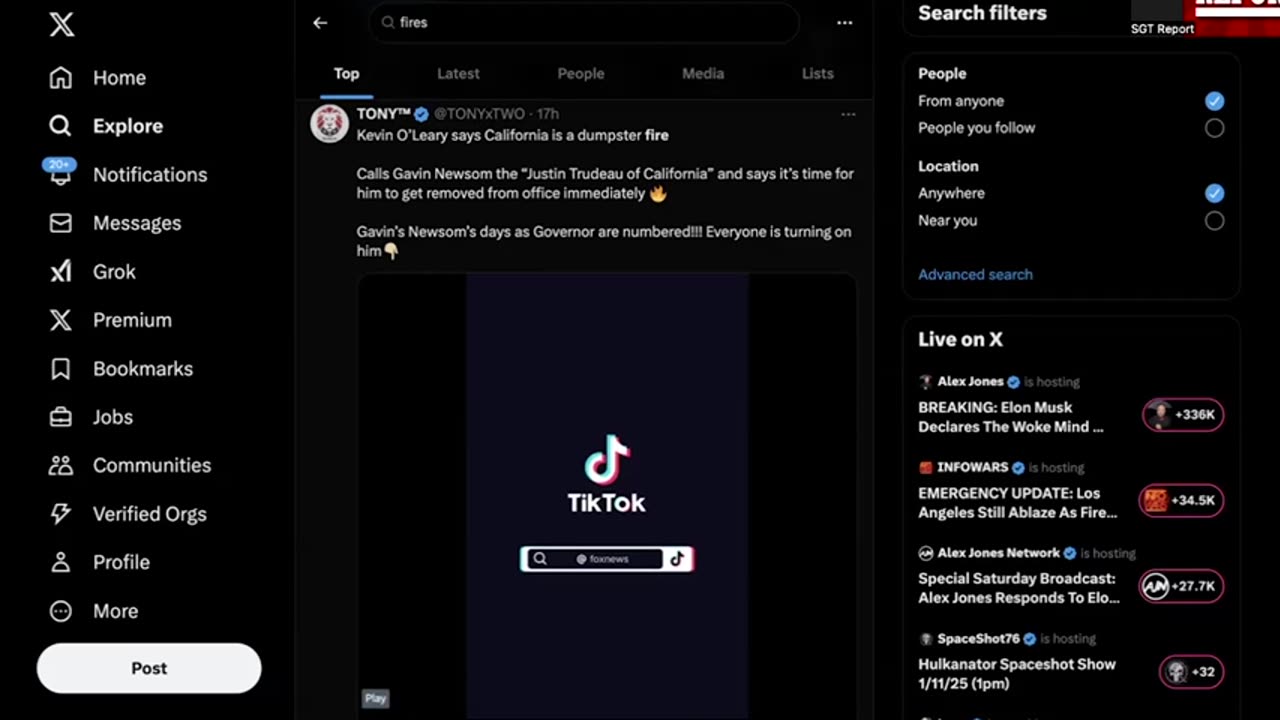Click the Communities label in sidebar
The height and width of the screenshot is (720, 1280).
[152, 466]
